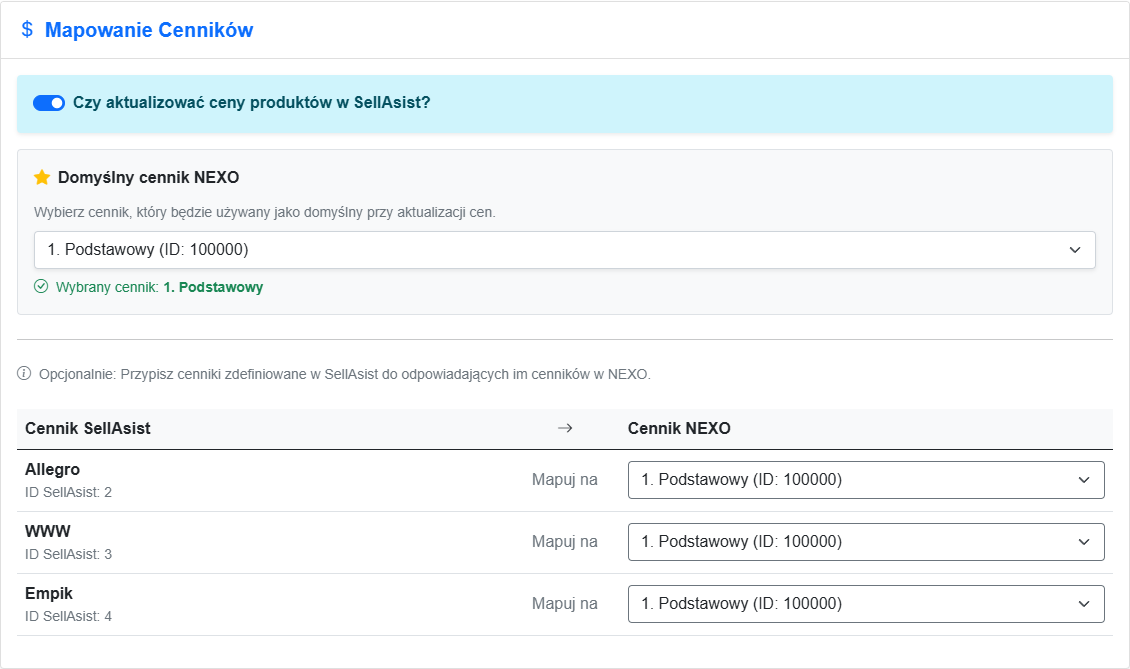The image size is (1130, 669).
Task: Select the Empik row name
Action: (49, 593)
